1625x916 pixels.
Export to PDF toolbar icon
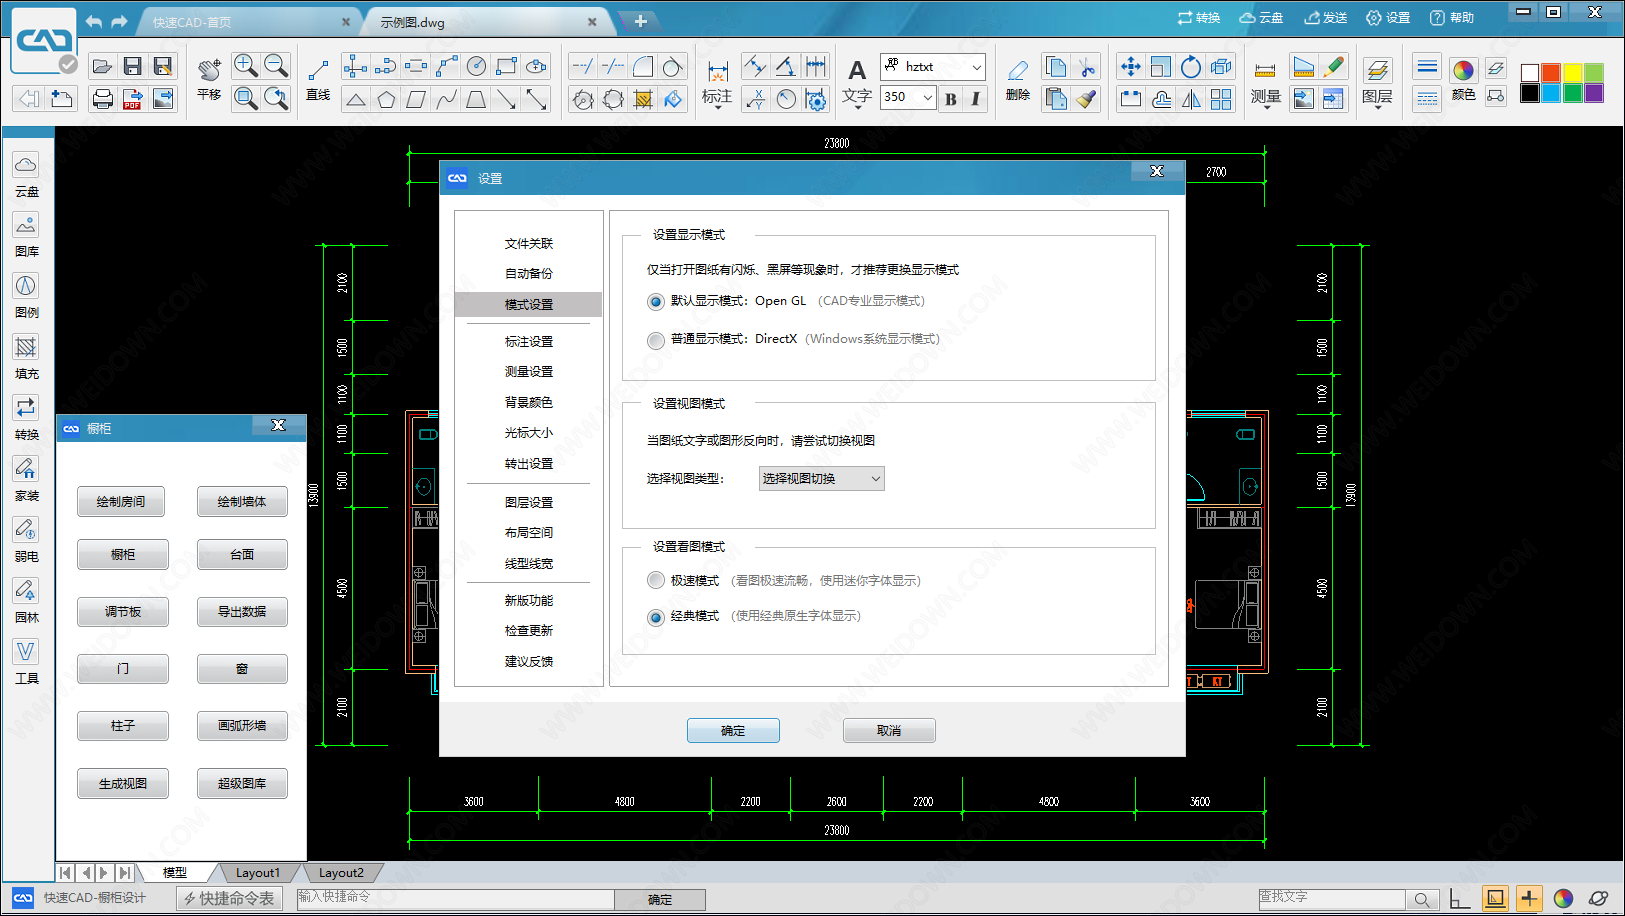pos(132,98)
